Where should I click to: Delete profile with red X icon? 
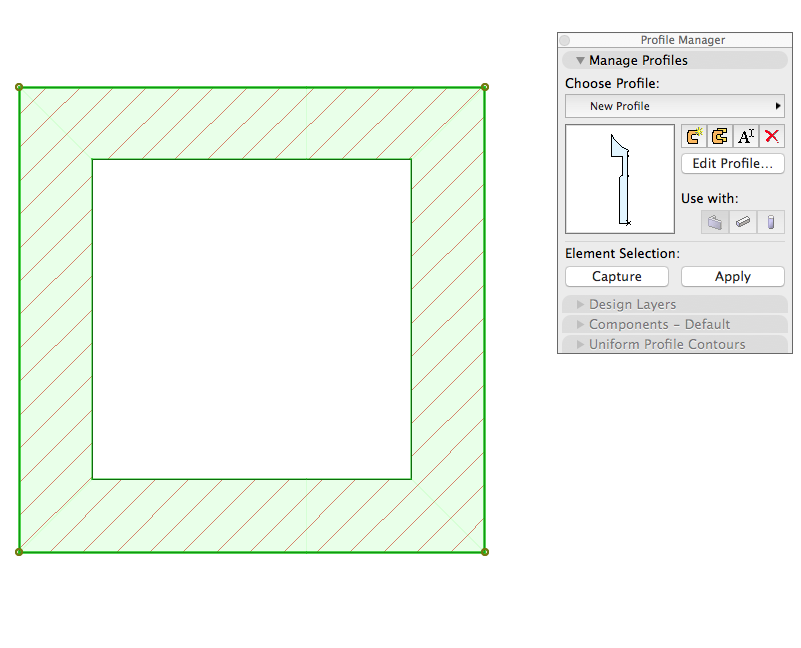pos(772,136)
